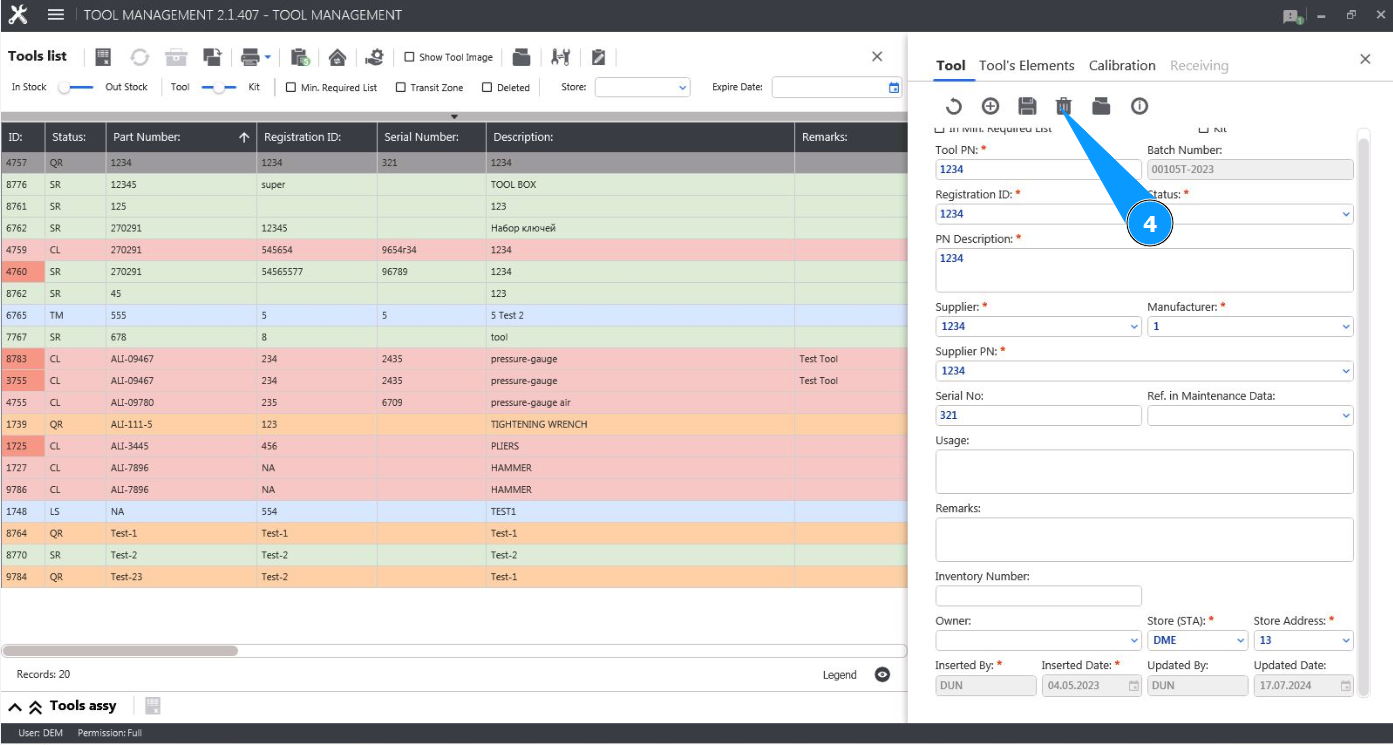Enable the Show Tool Image checkbox
This screenshot has height=745, width=1393.
(410, 58)
